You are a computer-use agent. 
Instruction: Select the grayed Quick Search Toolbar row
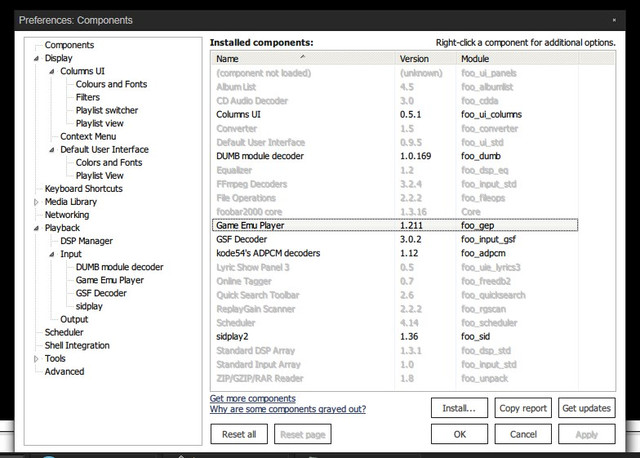(395, 295)
